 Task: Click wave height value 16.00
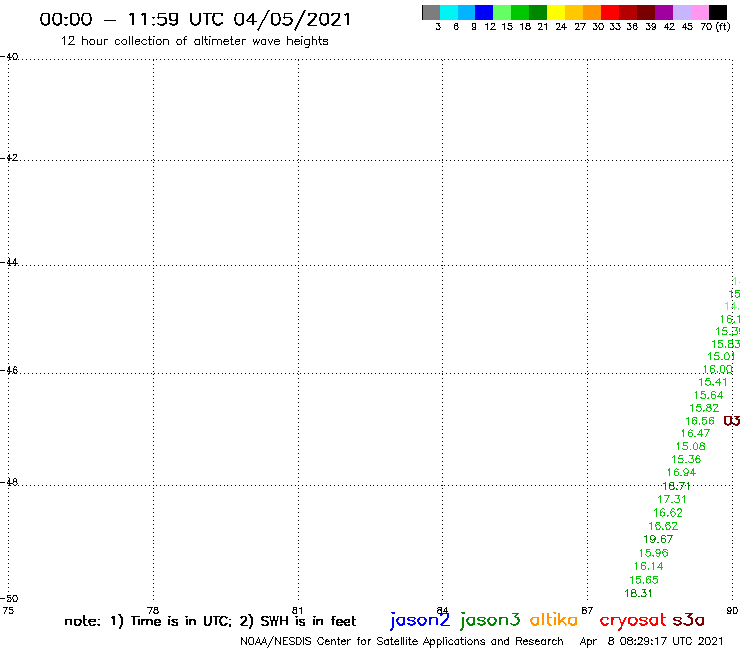coord(717,369)
